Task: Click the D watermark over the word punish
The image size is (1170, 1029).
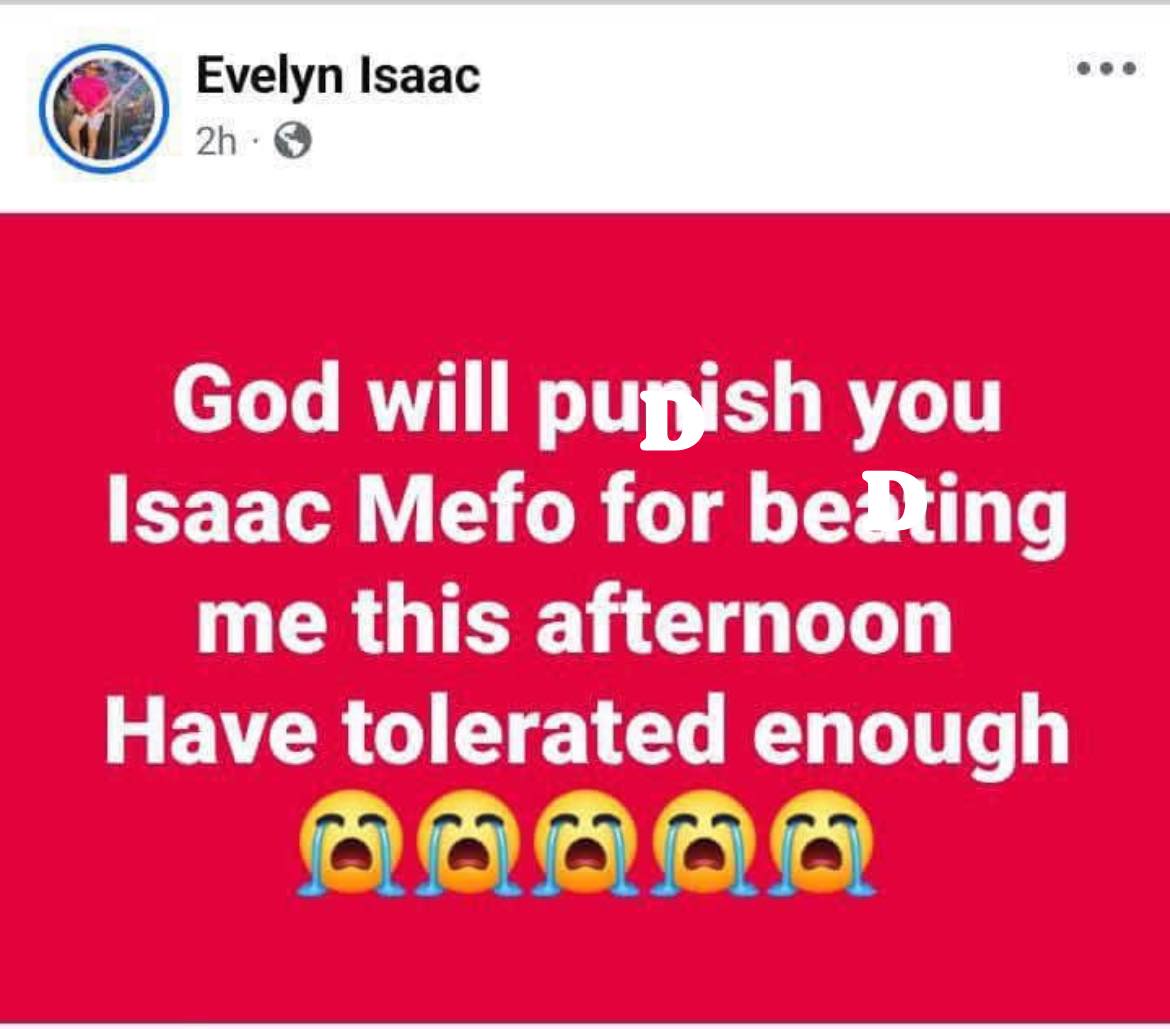Action: (671, 421)
